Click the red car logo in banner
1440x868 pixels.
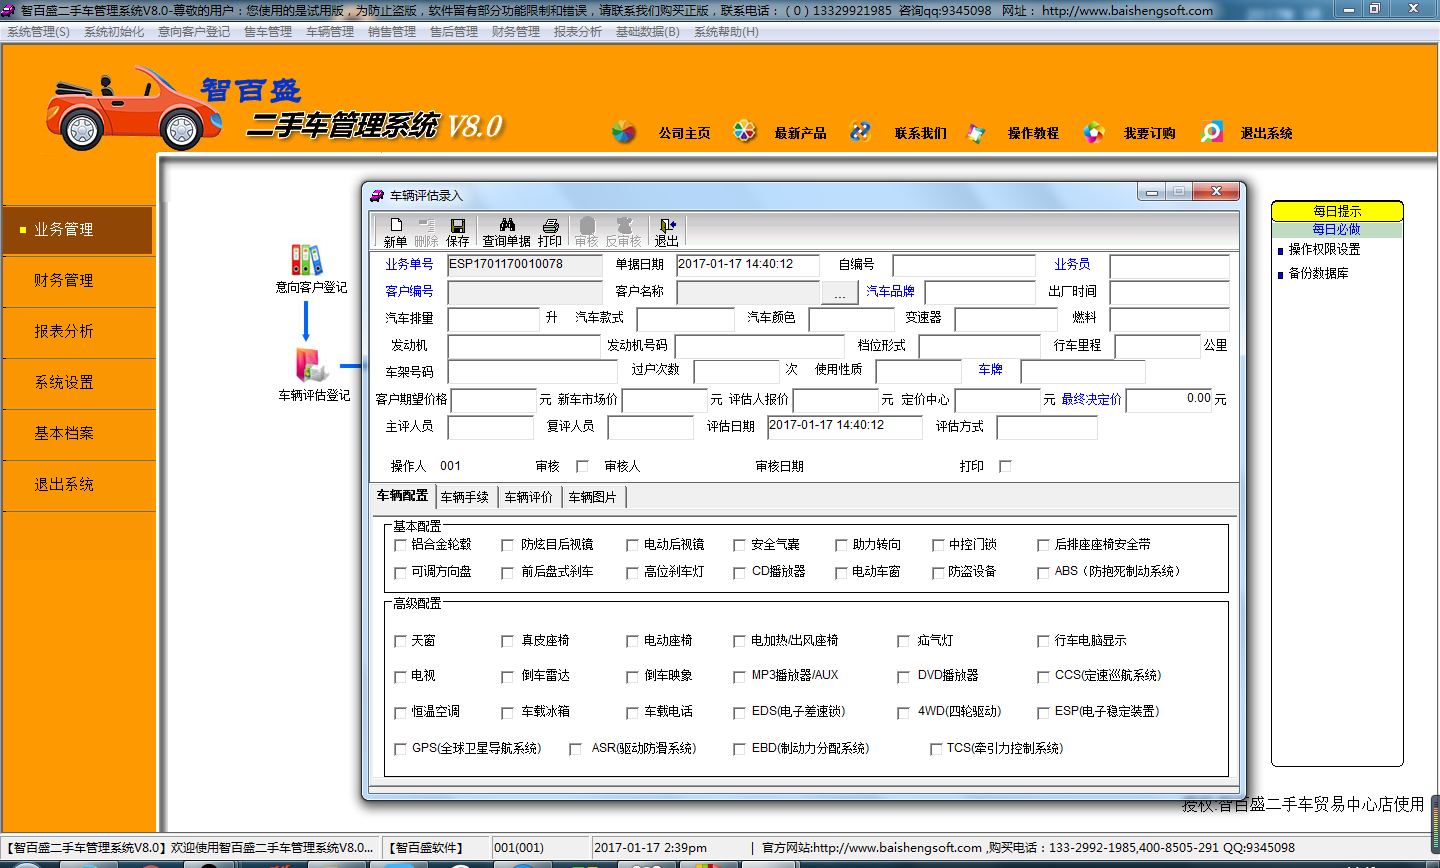coord(133,108)
